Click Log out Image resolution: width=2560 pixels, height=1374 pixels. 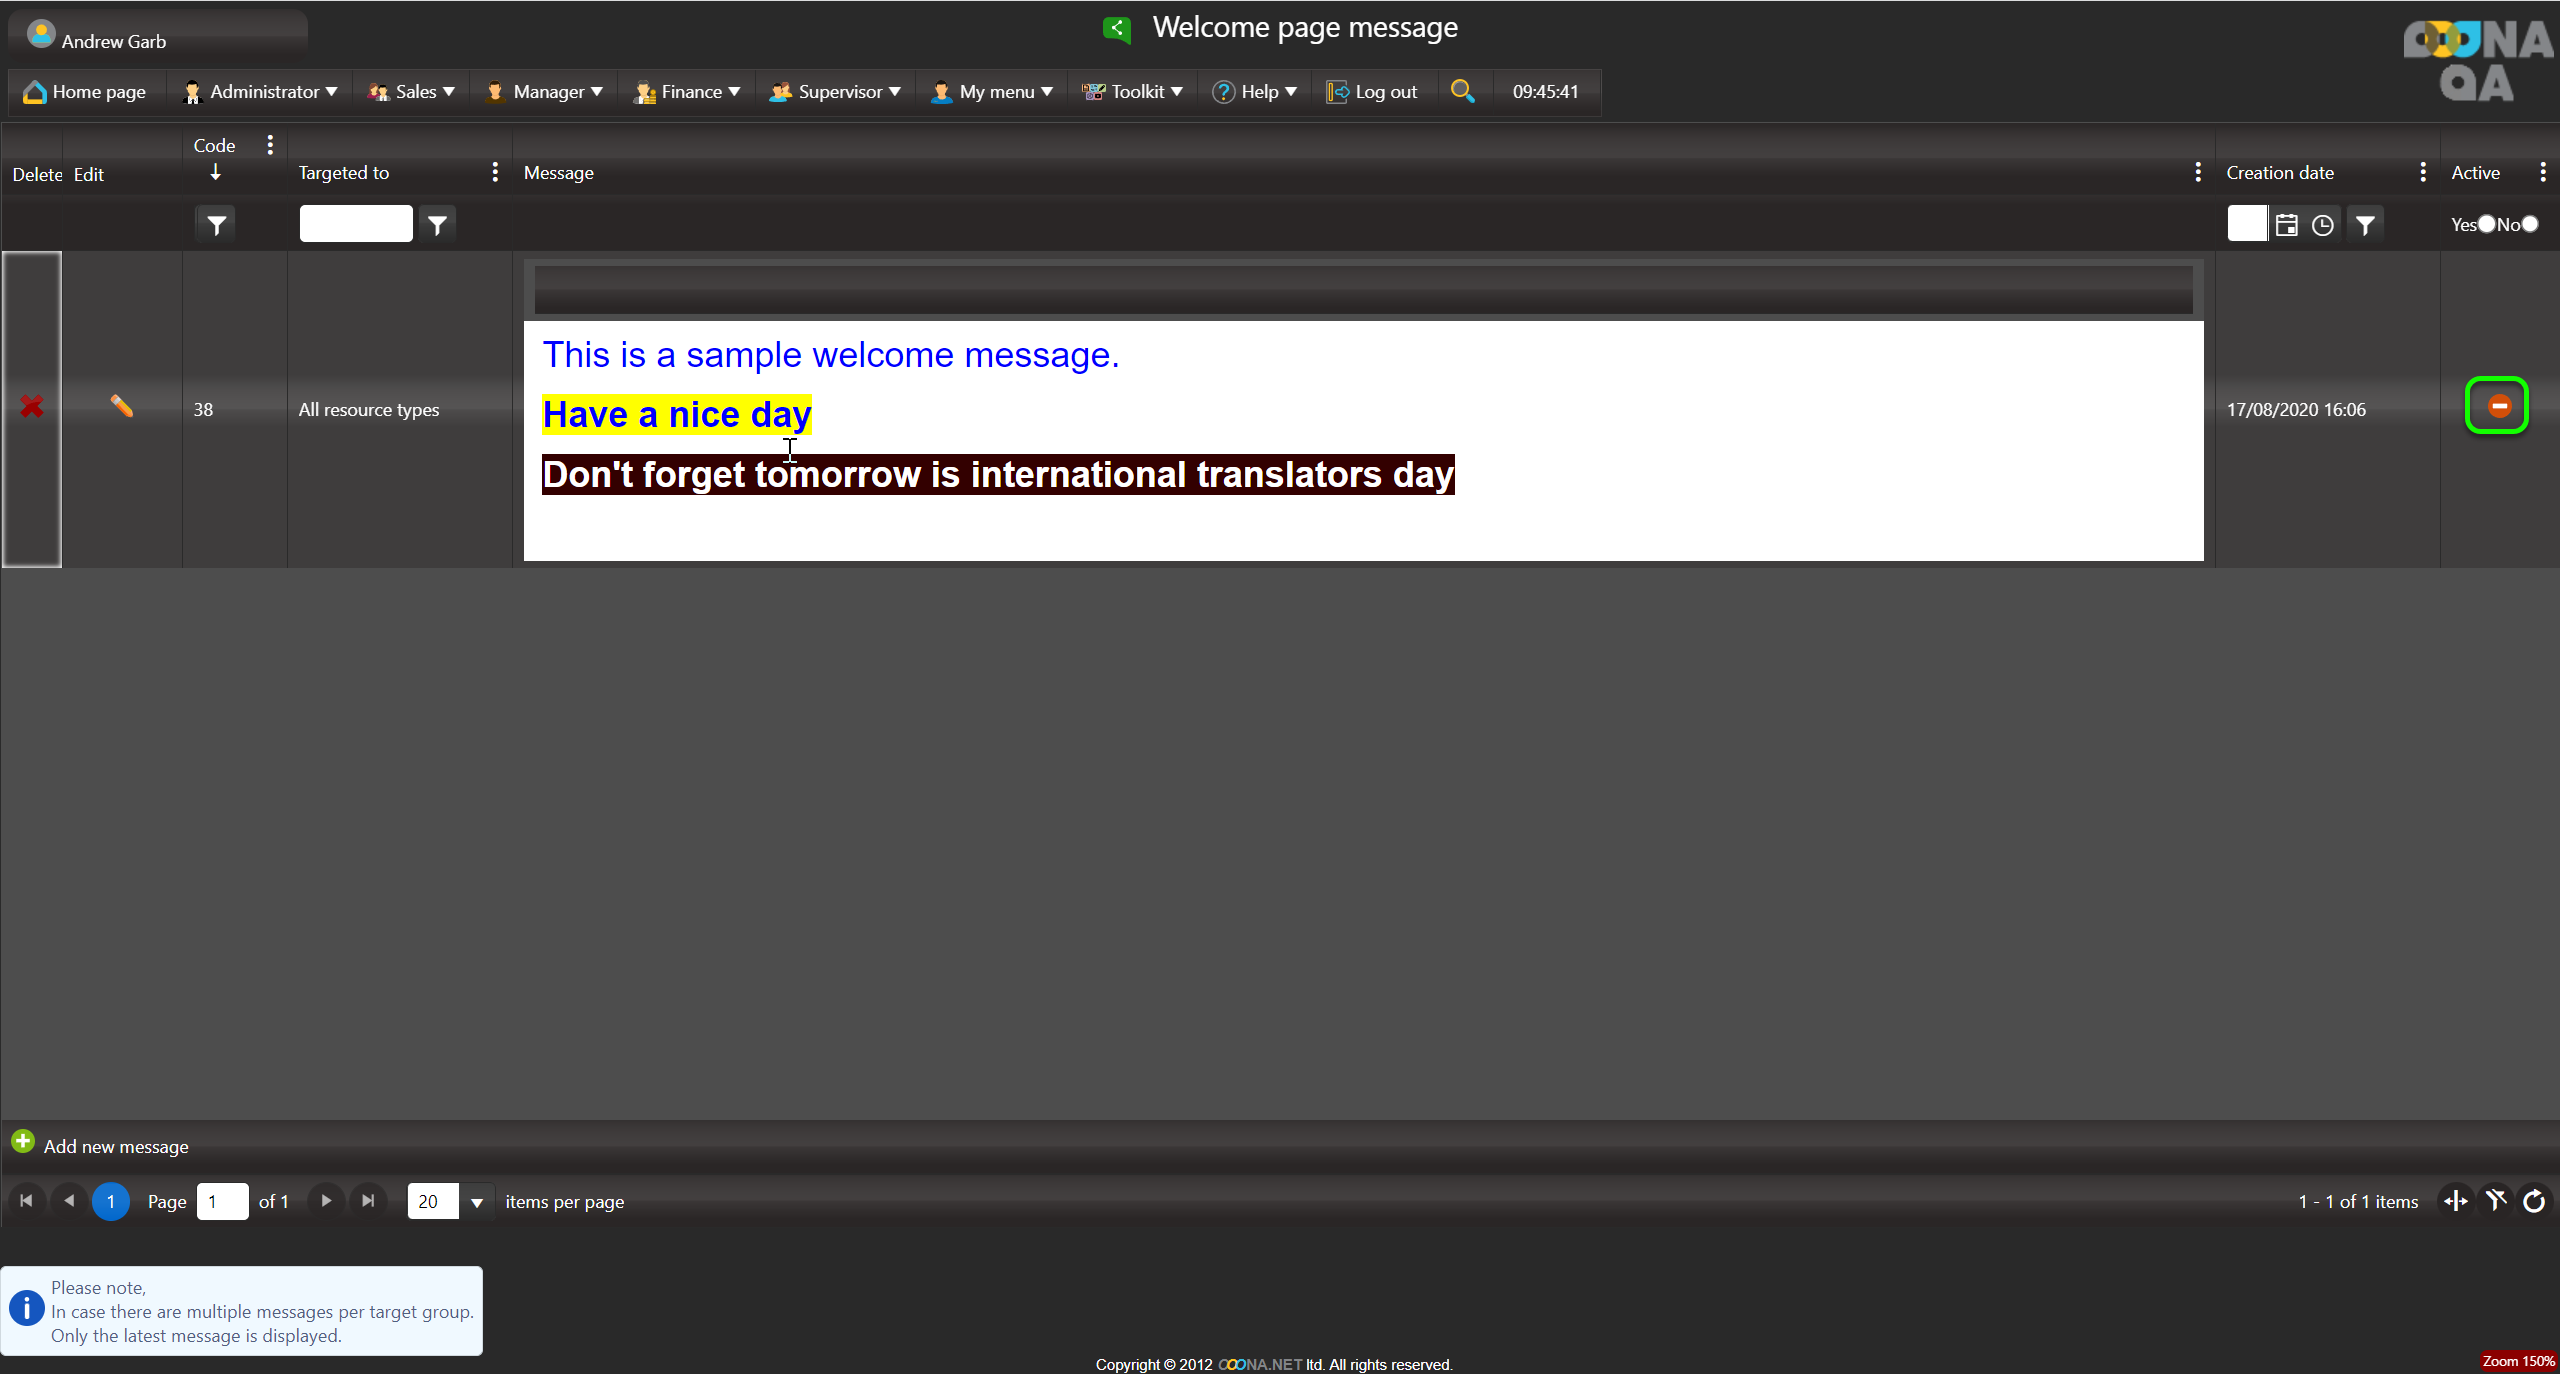click(x=1372, y=92)
